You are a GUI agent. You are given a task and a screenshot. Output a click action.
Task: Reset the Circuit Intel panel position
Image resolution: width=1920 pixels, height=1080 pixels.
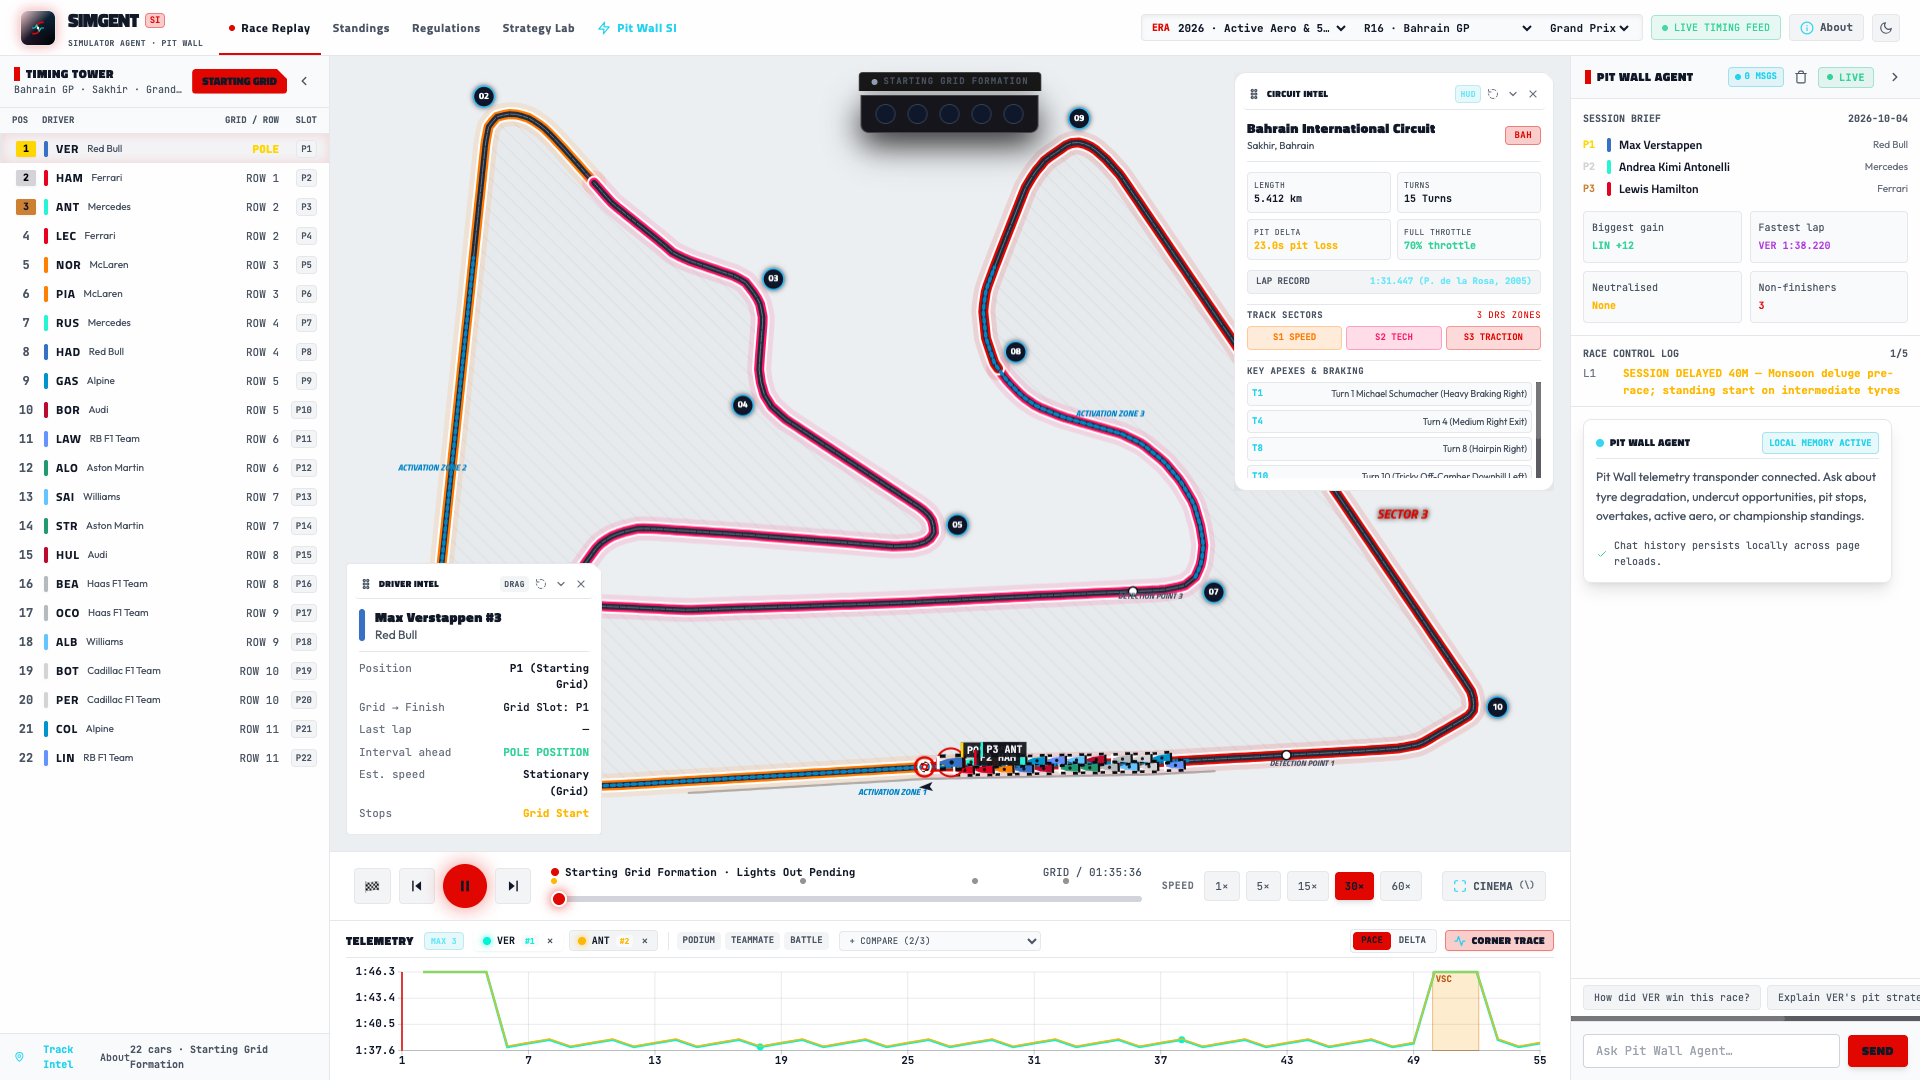pyautogui.click(x=1493, y=94)
